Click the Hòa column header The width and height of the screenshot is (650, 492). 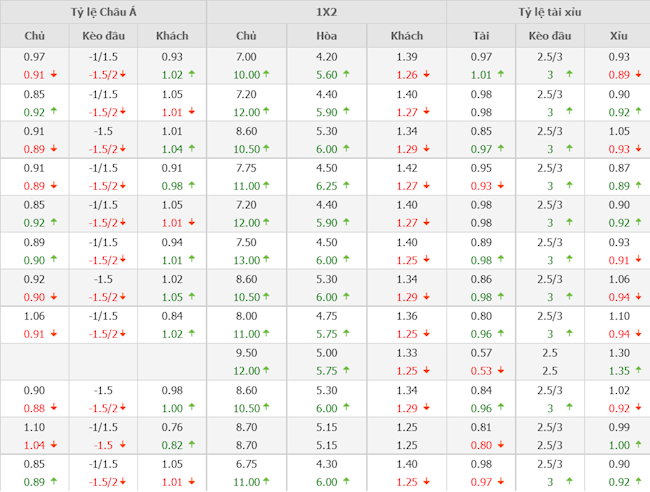[x=326, y=36]
